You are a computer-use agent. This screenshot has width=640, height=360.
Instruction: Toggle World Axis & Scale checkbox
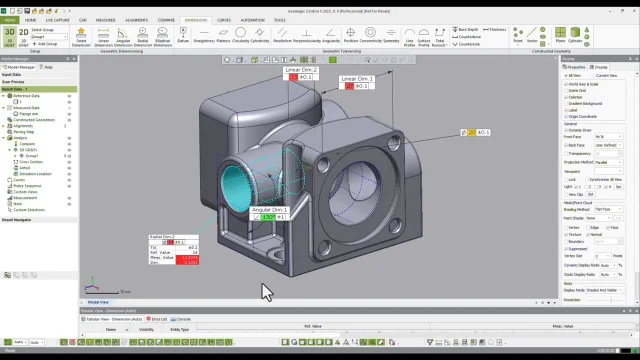pyautogui.click(x=566, y=84)
